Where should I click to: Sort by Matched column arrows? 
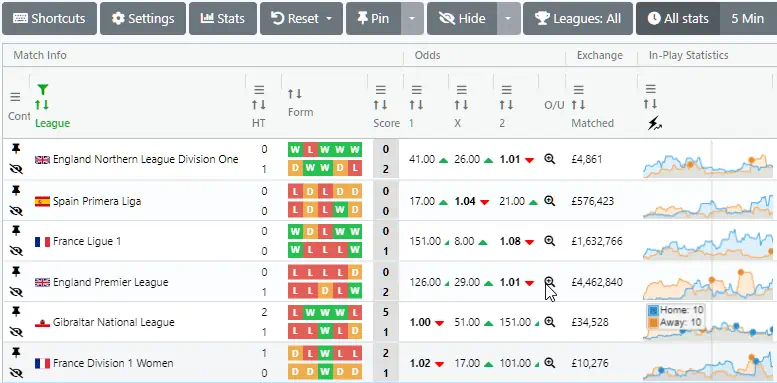click(578, 105)
